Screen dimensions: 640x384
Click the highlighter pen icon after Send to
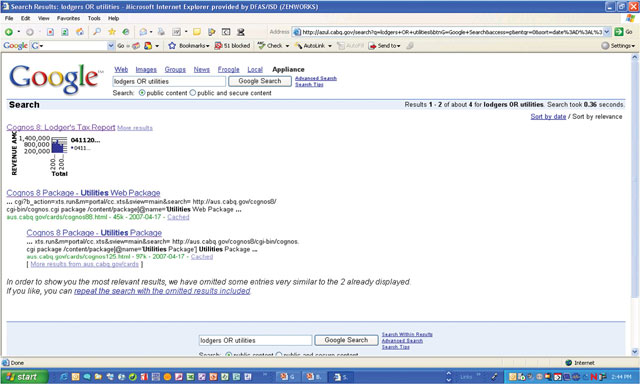(410, 46)
